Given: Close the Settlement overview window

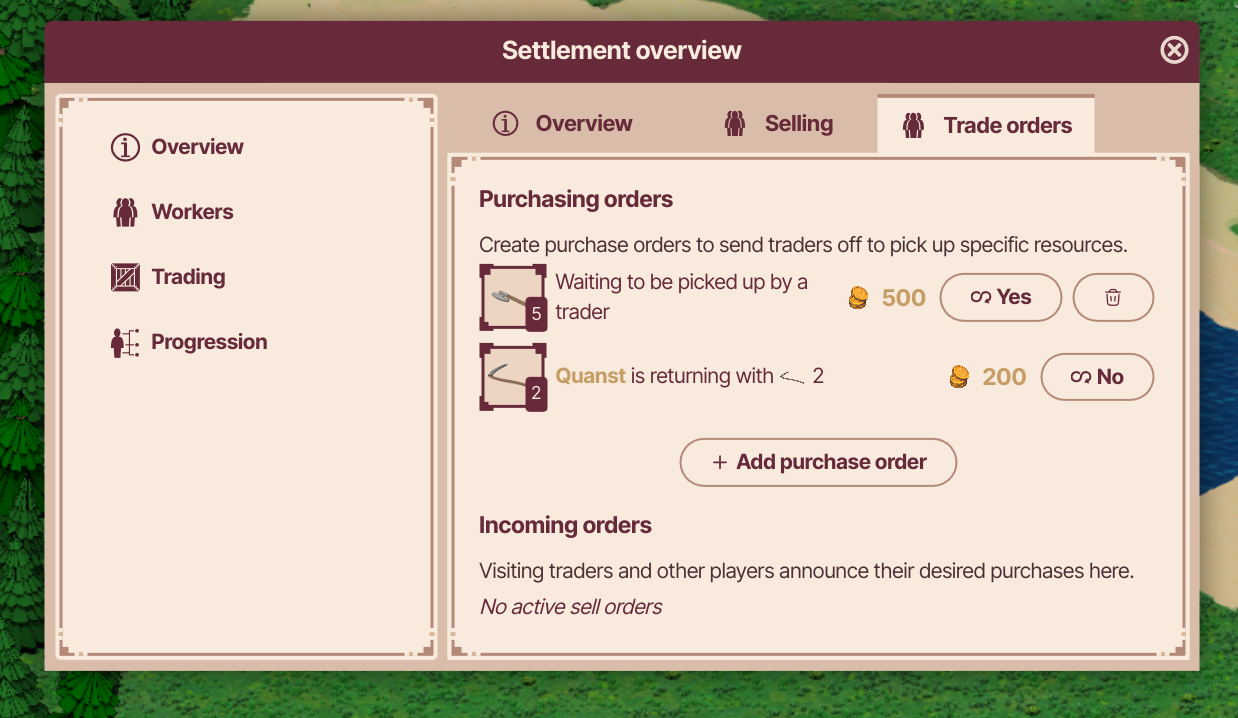Looking at the screenshot, I should pyautogui.click(x=1174, y=50).
